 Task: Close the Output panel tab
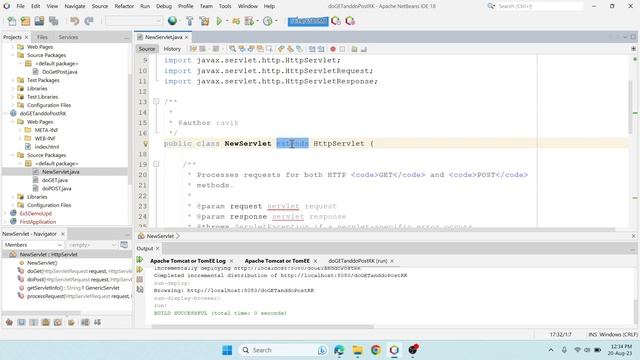[x=158, y=249]
